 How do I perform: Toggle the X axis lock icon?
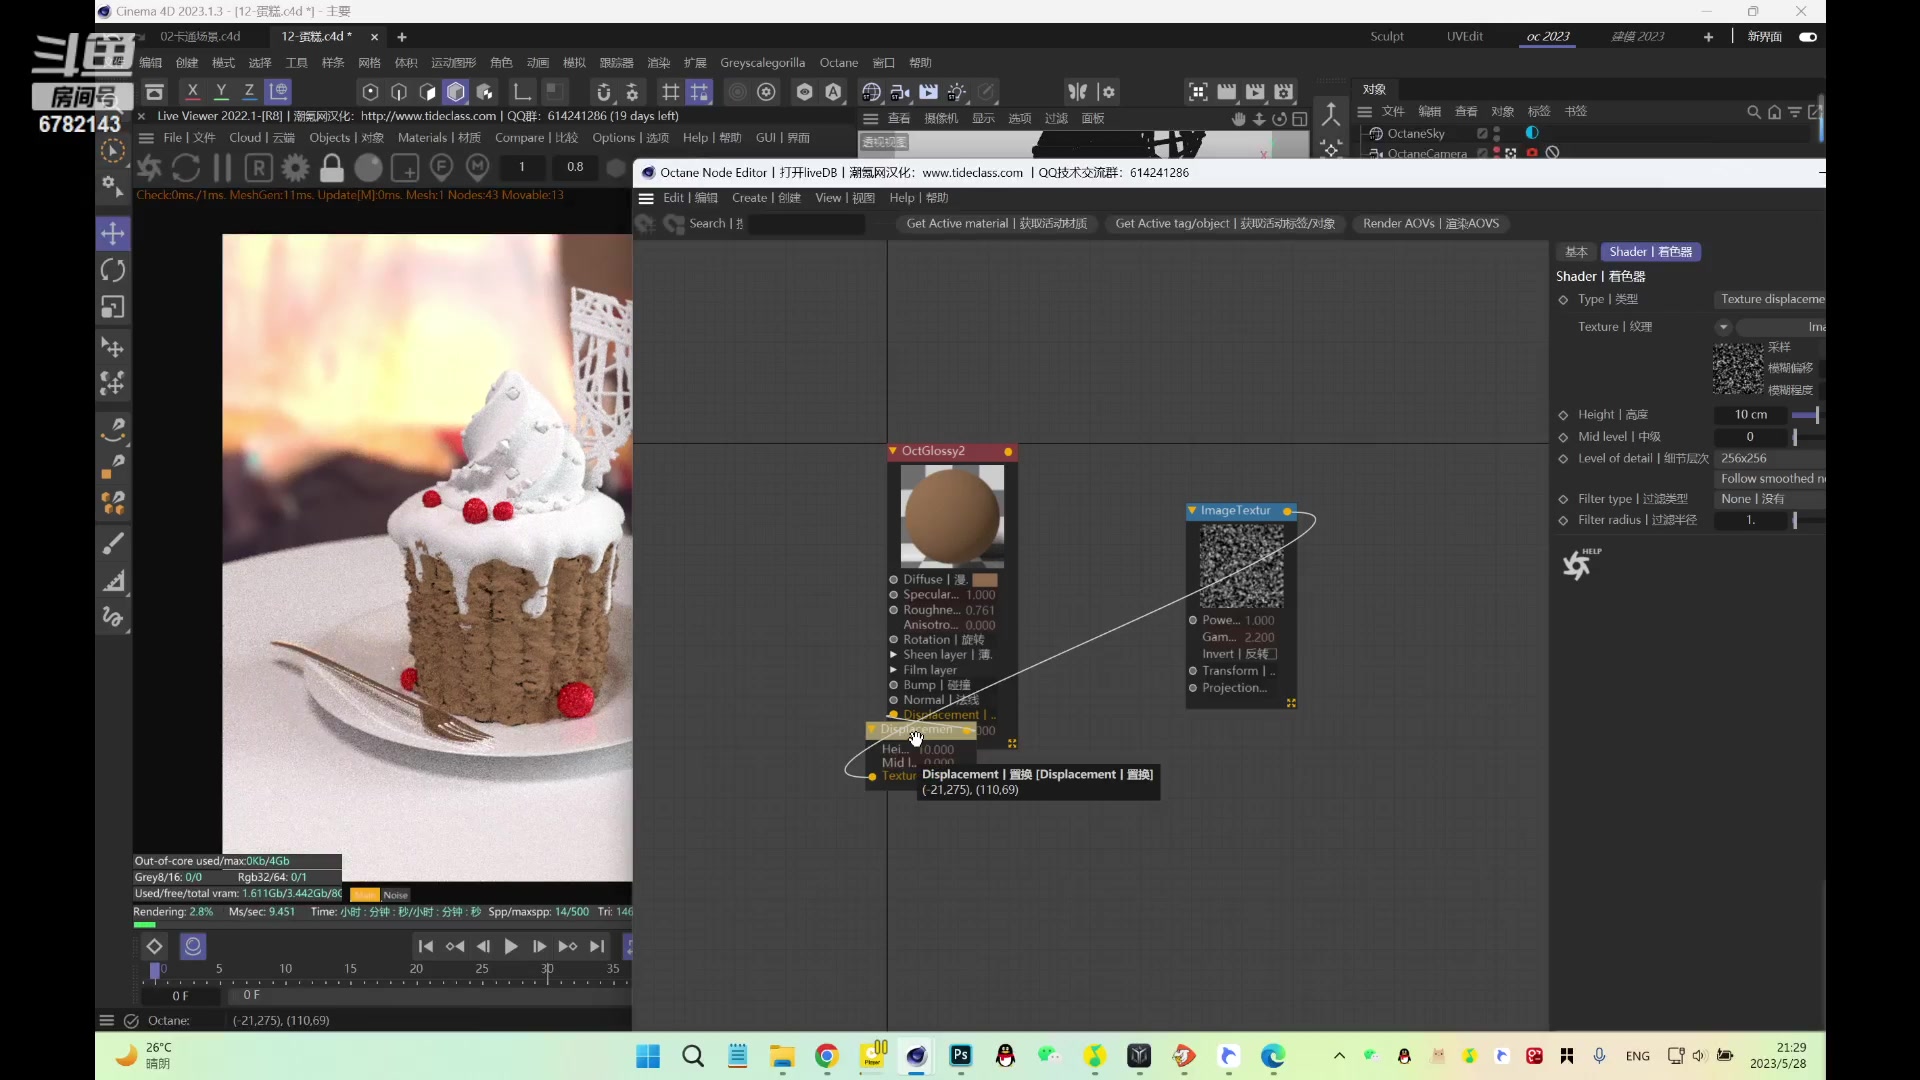(193, 92)
